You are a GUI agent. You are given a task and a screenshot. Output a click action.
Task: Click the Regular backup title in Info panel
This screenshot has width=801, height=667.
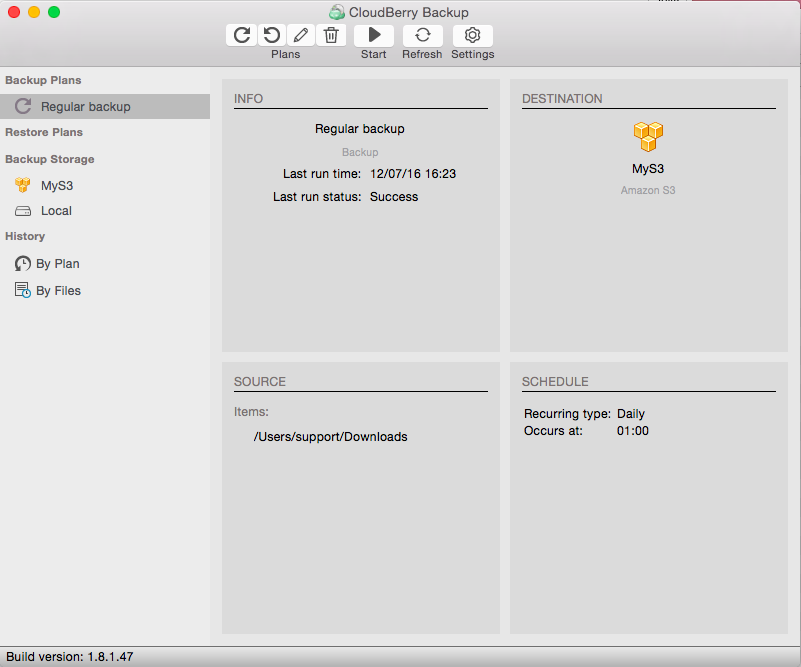(360, 129)
